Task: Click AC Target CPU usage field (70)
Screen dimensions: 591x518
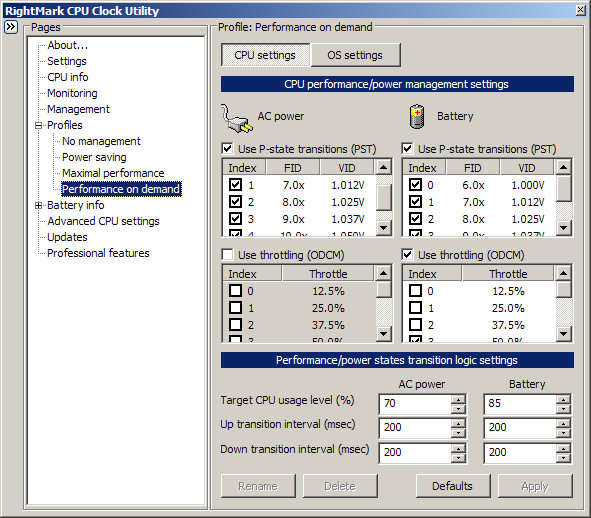Action: tap(415, 404)
